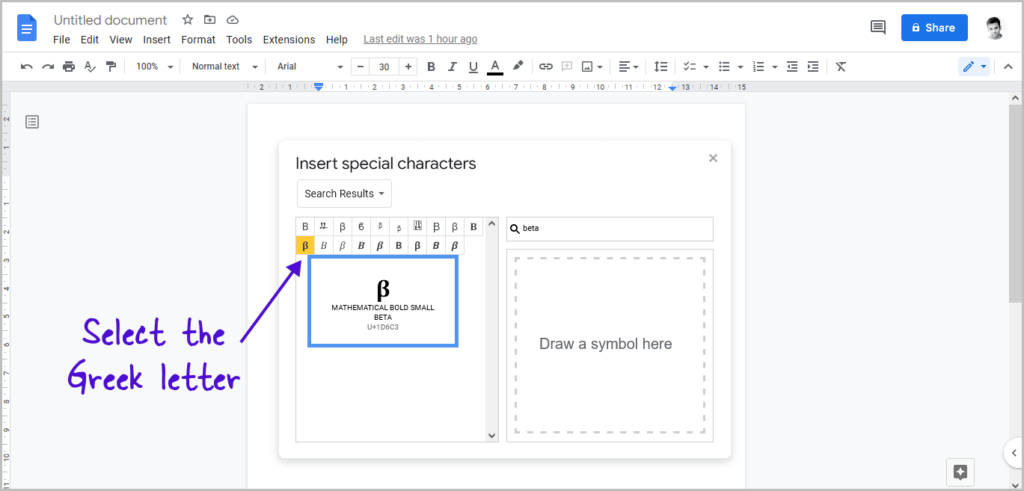This screenshot has height=491, width=1024.
Task: Open Editing mode pencil dropdown
Action: pyautogui.click(x=974, y=67)
